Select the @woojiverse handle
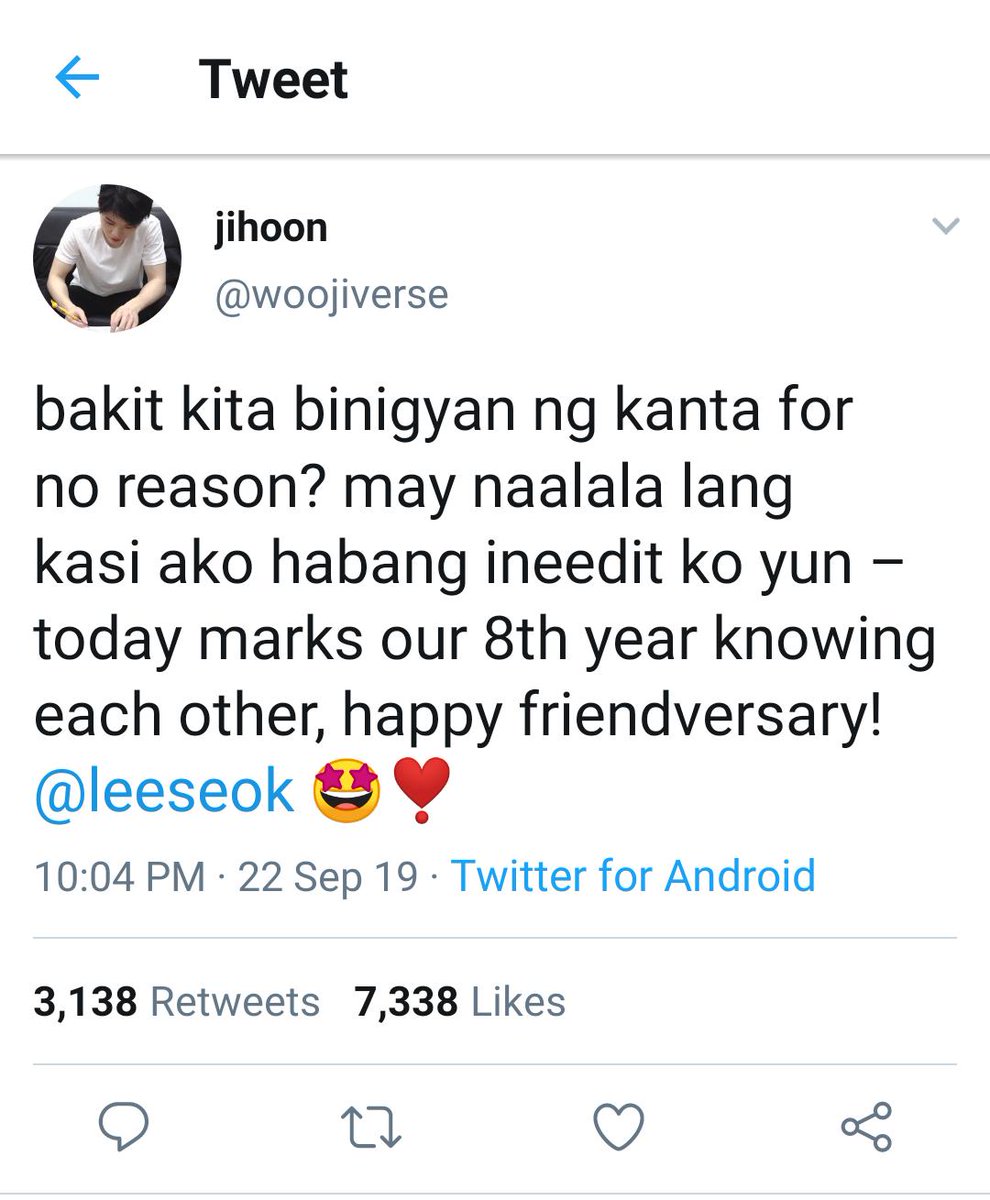990x1200 pixels. pyautogui.click(x=331, y=295)
